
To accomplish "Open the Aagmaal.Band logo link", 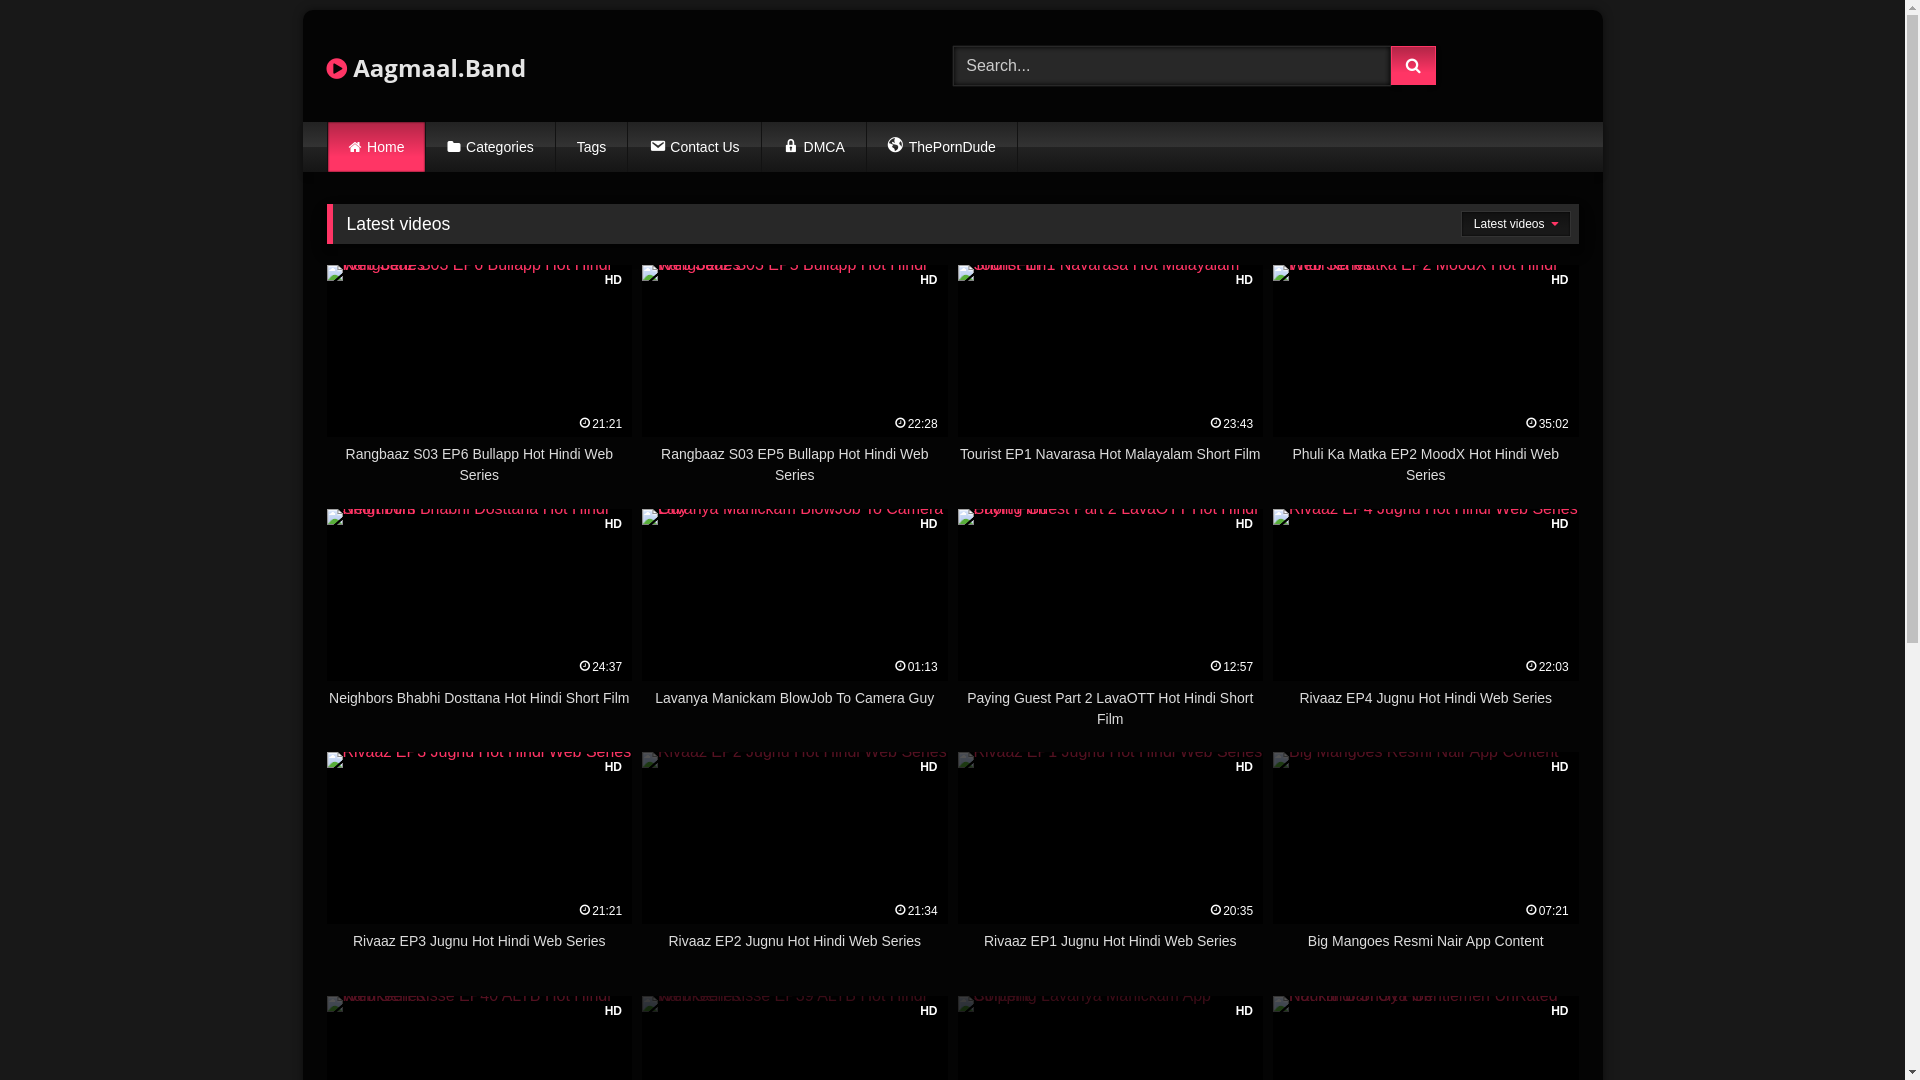I will point(426,68).
